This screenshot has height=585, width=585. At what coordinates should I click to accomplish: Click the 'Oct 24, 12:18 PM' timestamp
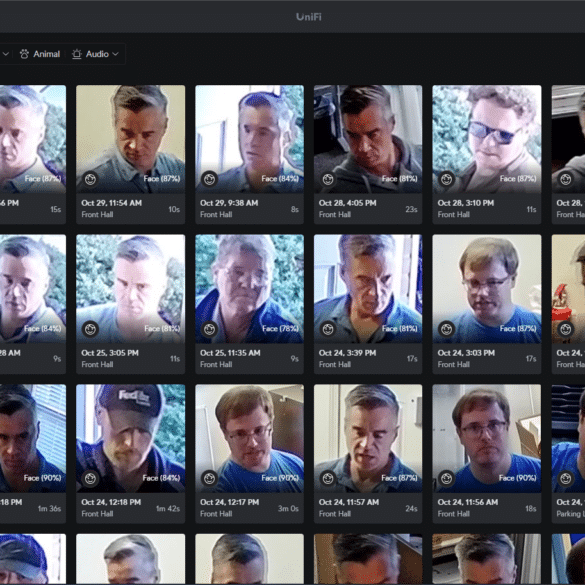pos(111,502)
